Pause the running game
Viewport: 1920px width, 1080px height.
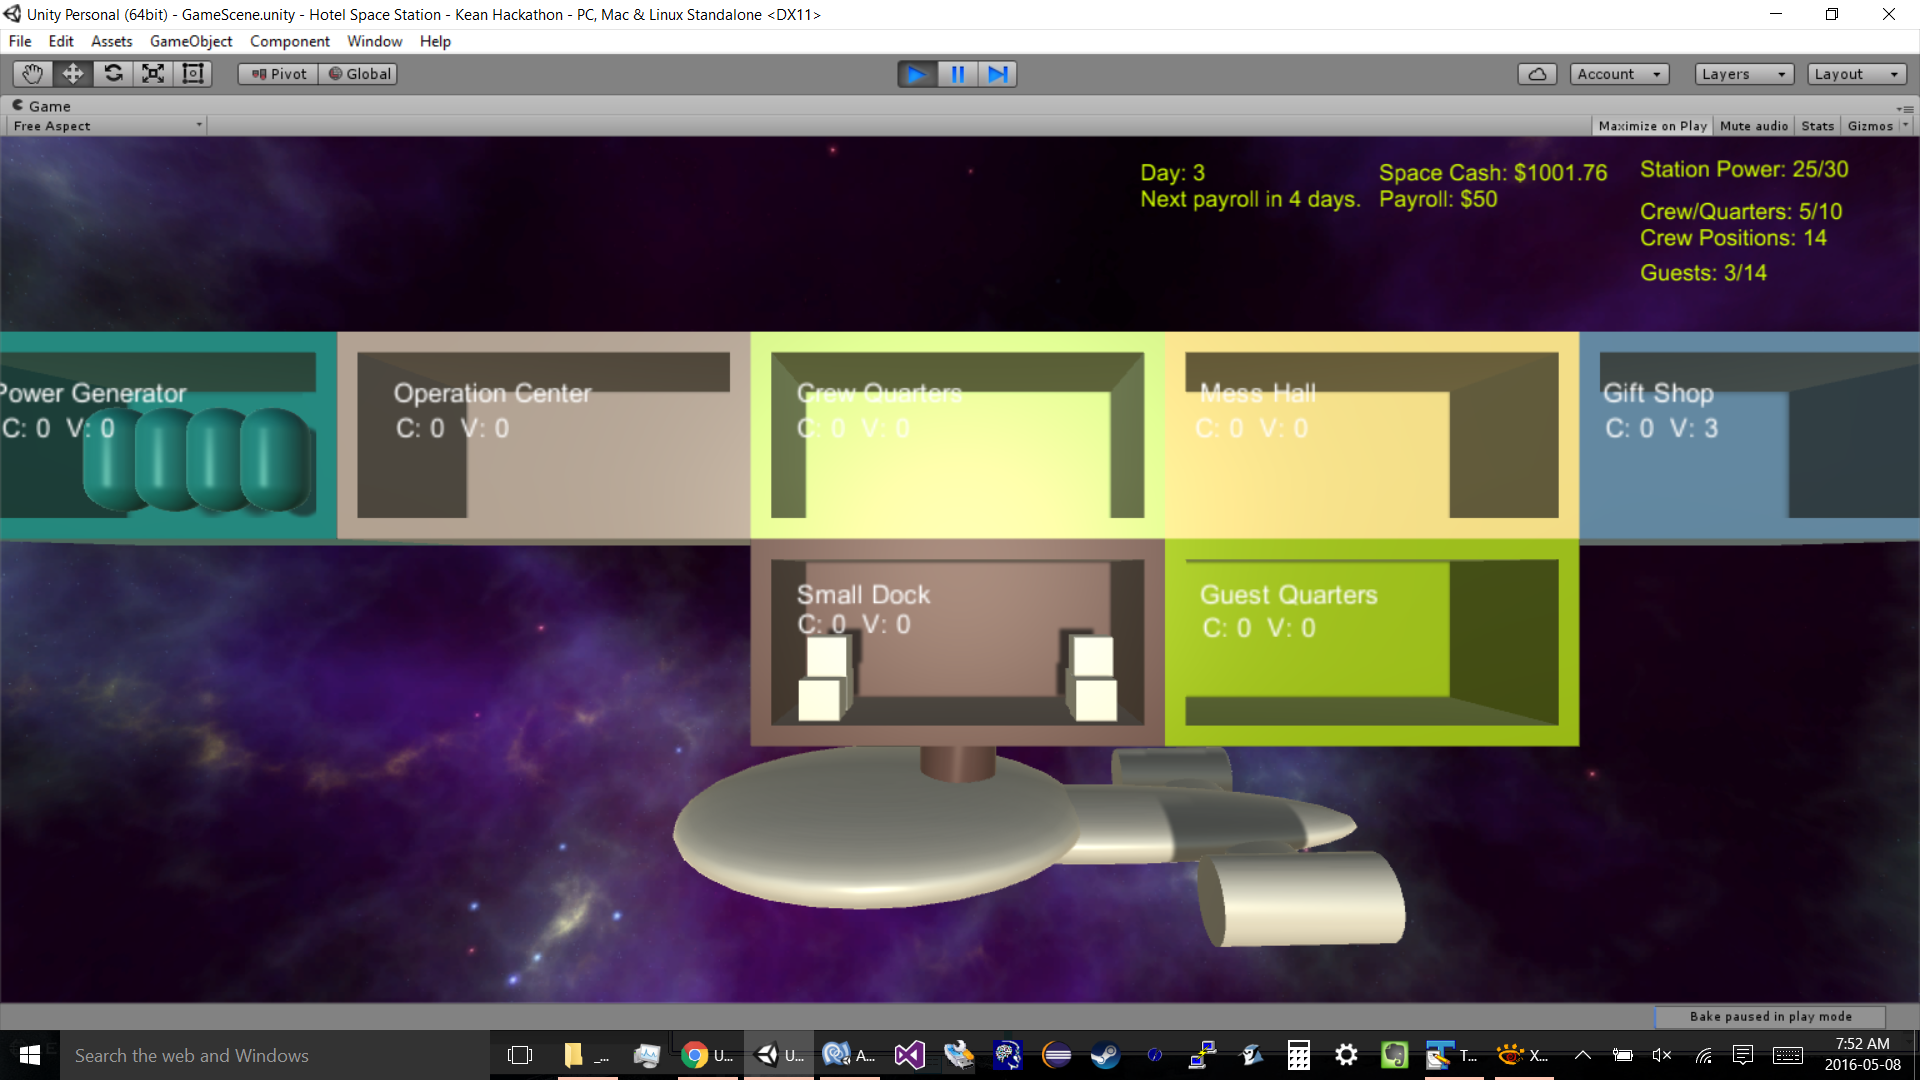pyautogui.click(x=957, y=74)
